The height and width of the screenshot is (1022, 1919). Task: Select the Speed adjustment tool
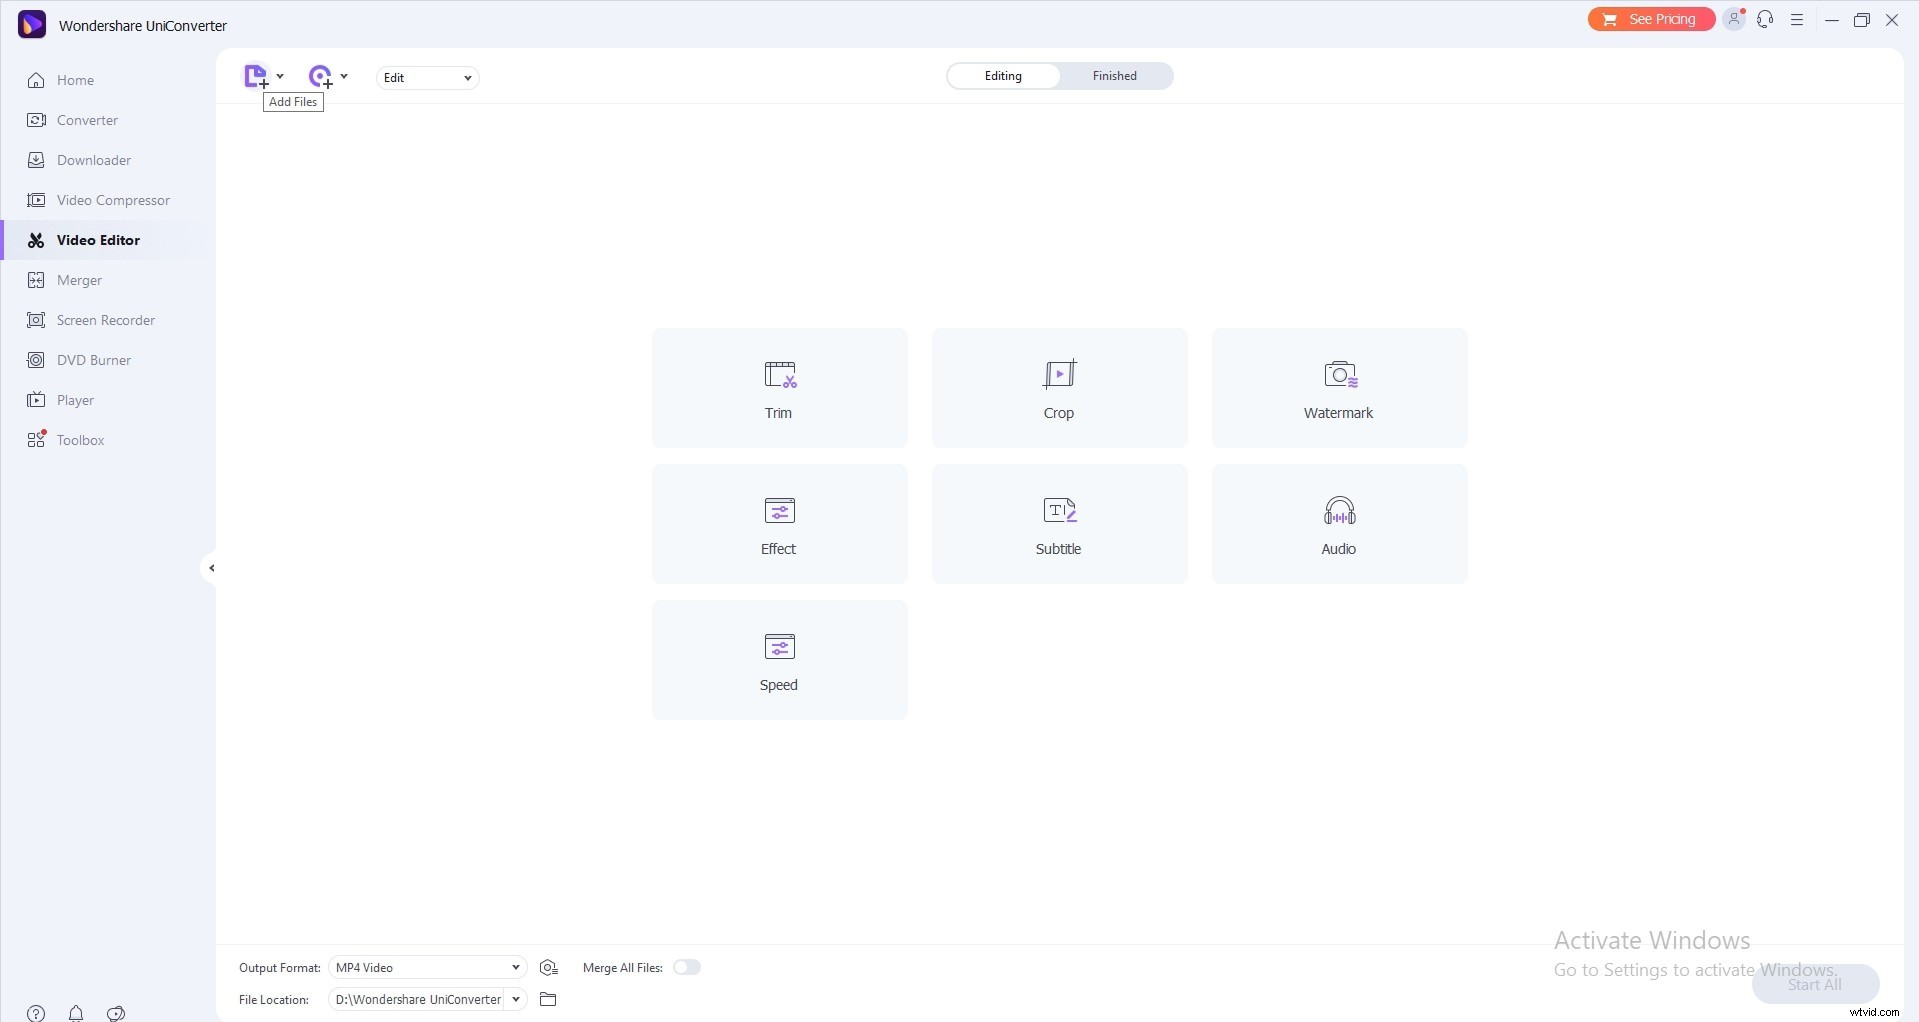pos(779,660)
